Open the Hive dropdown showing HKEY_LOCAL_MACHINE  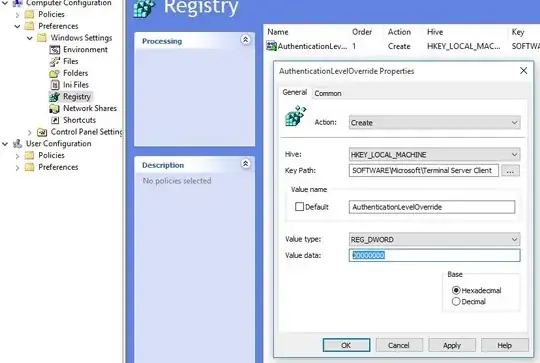tap(434, 155)
